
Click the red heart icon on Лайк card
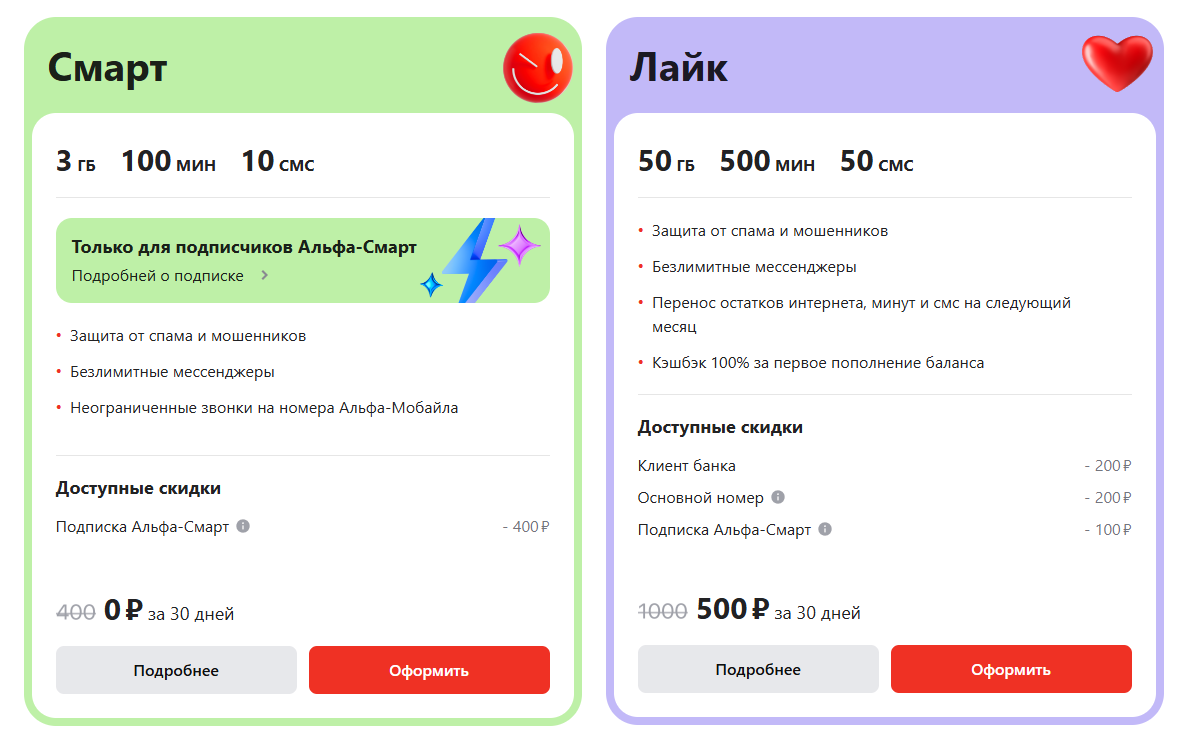(x=1117, y=63)
